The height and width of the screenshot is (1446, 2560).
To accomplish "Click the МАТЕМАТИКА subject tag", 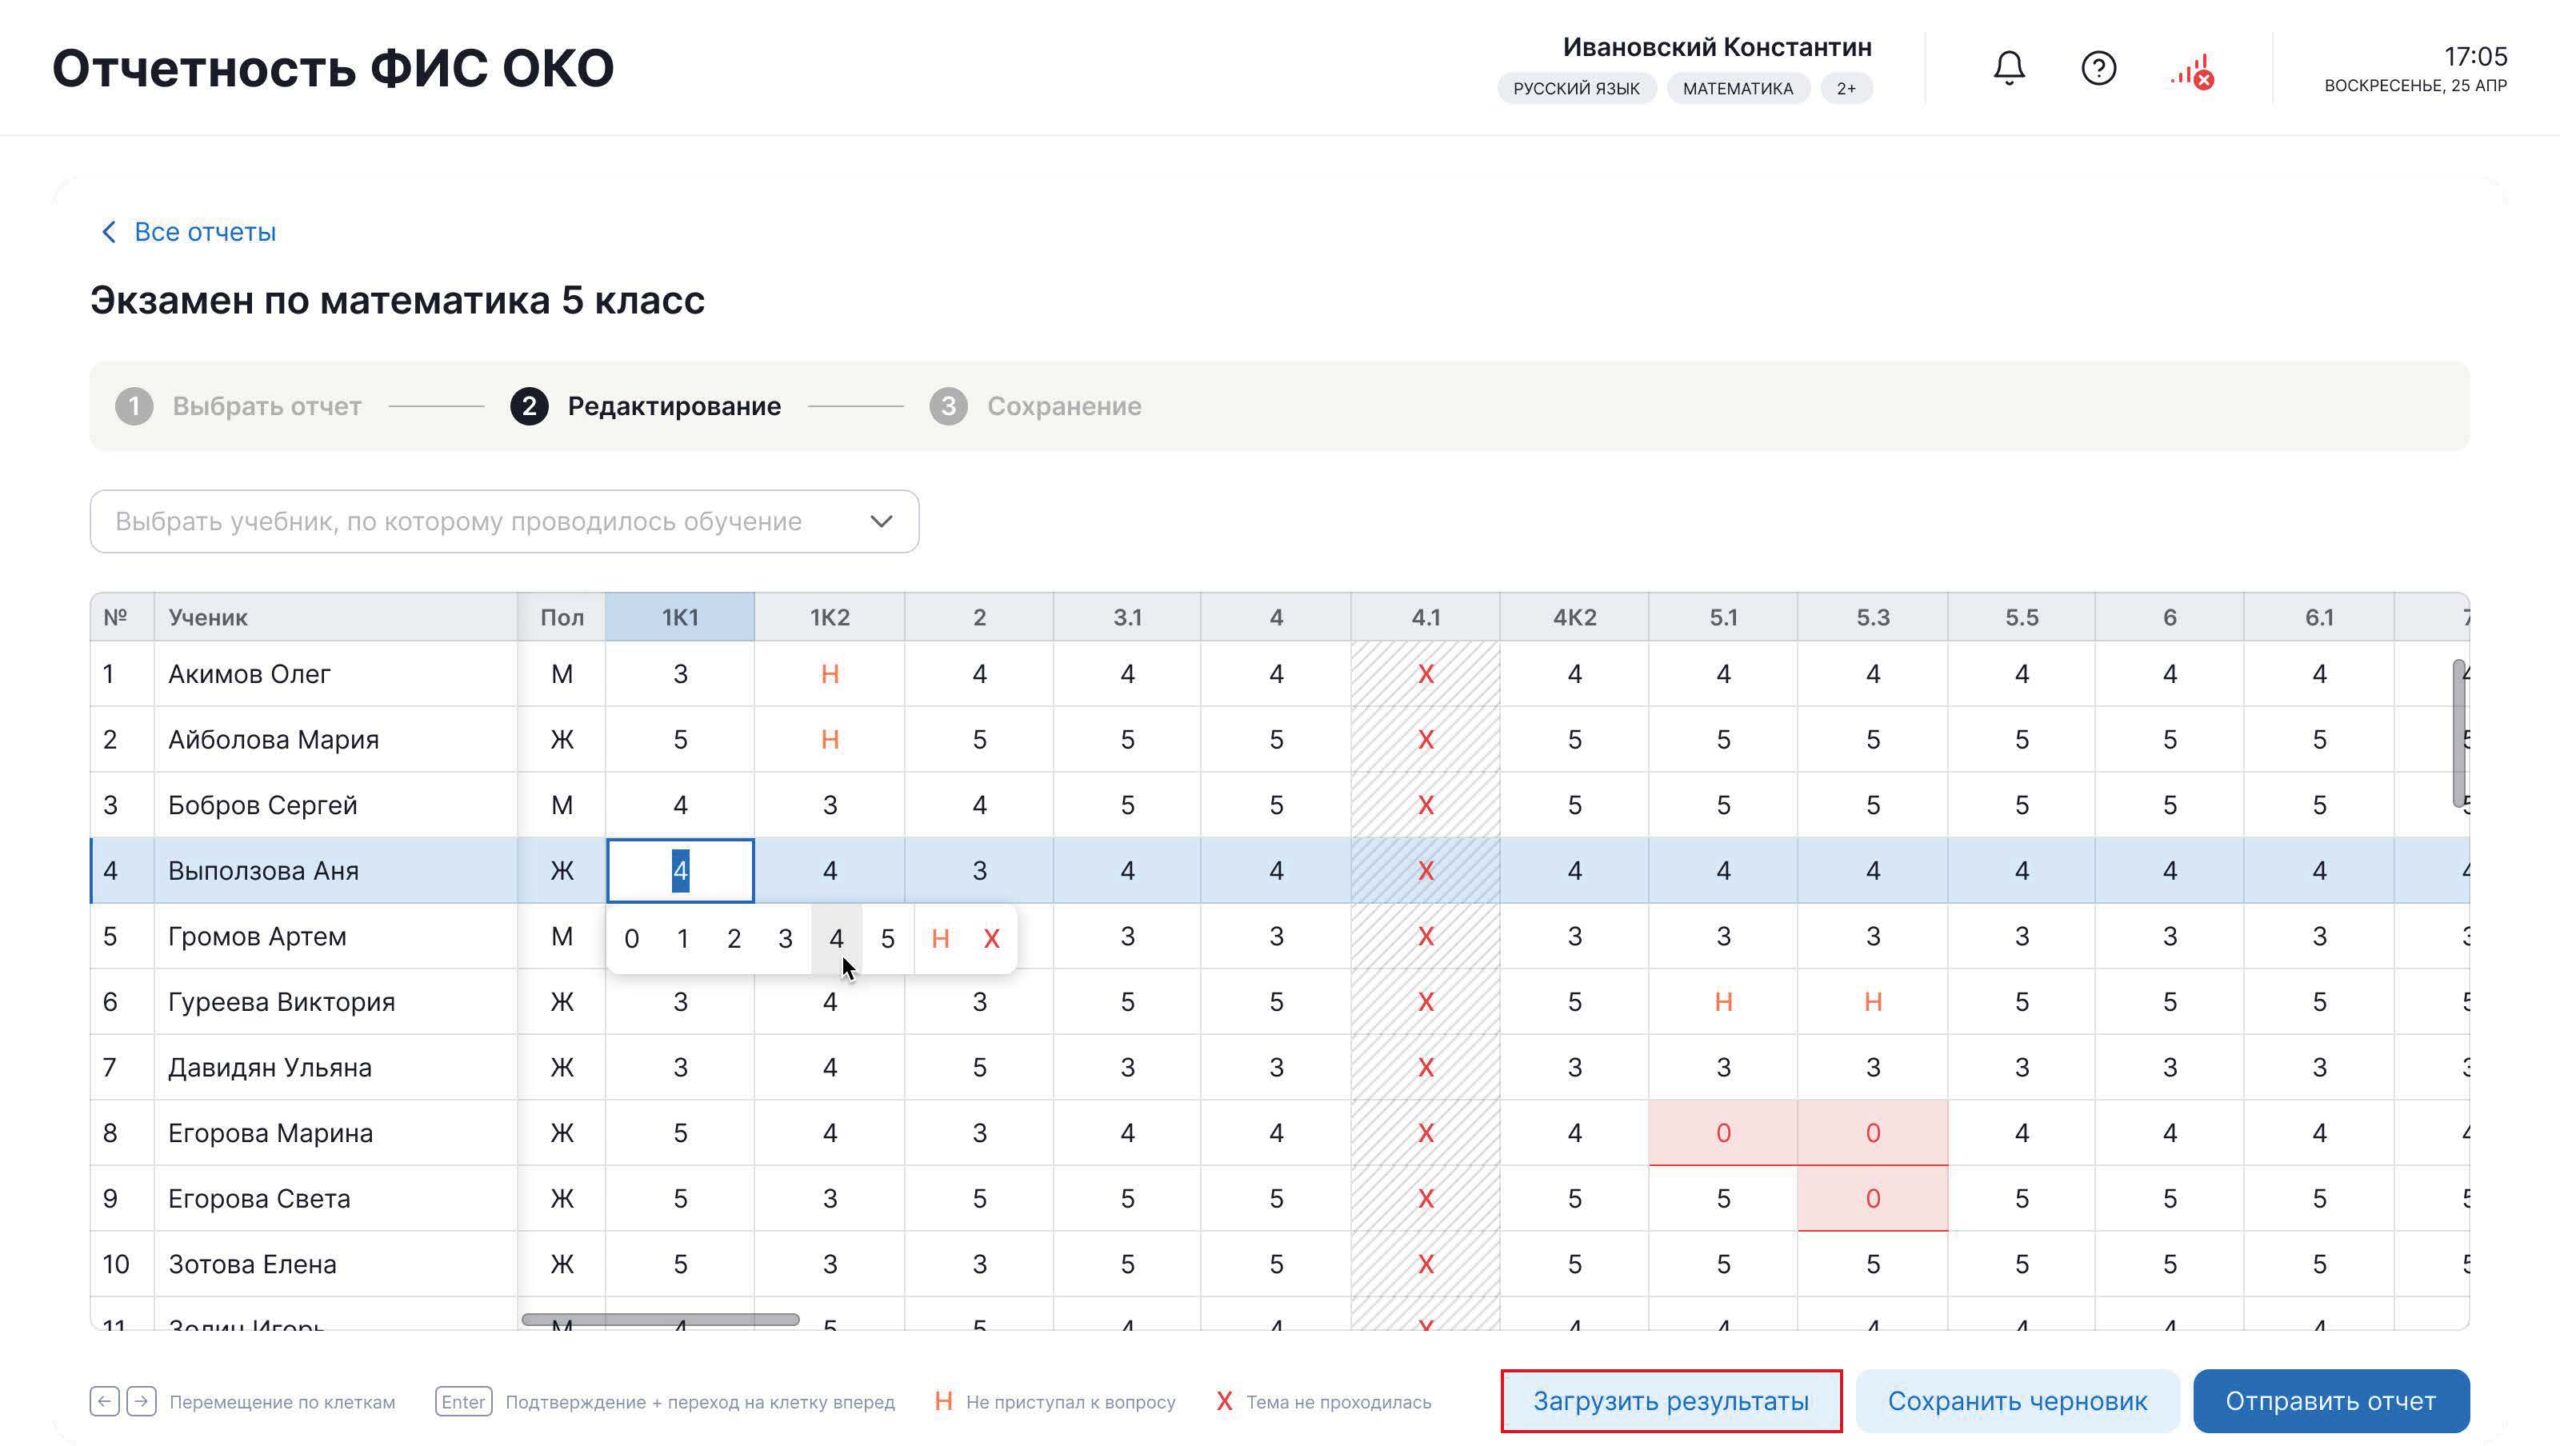I will (1737, 88).
